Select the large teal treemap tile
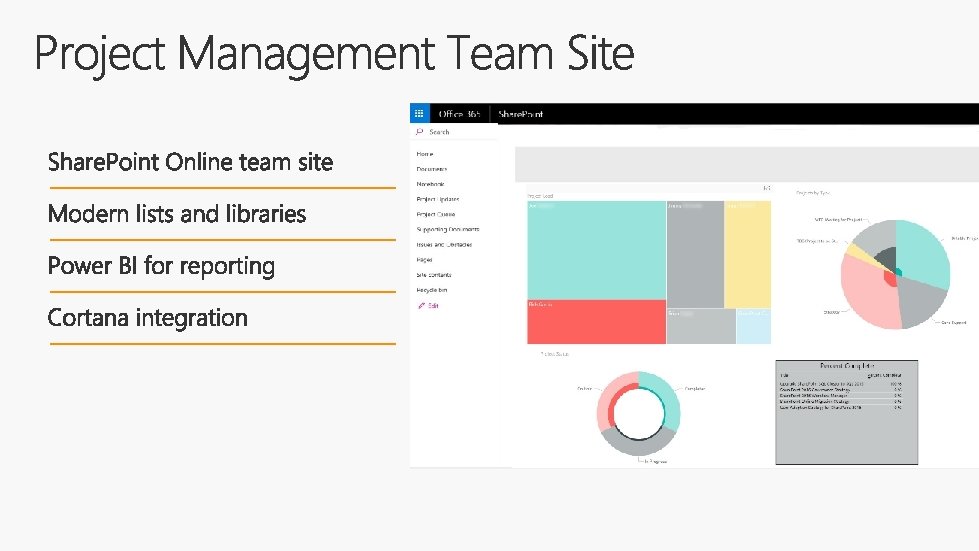 pyautogui.click(x=596, y=250)
